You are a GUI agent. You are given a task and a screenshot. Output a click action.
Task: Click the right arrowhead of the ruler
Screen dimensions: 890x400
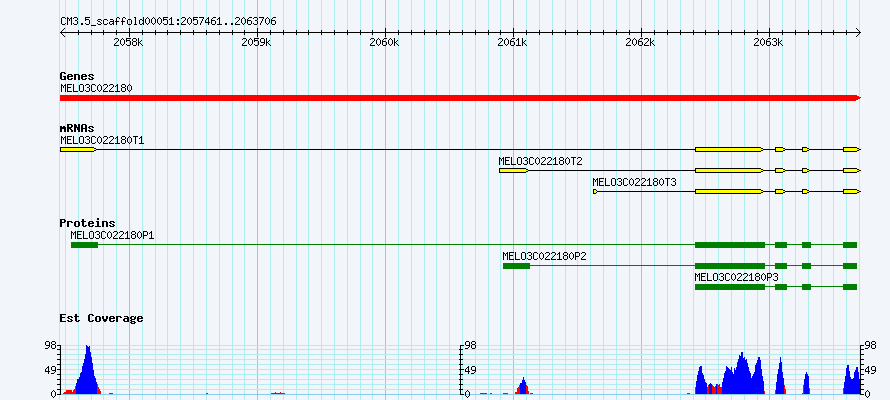click(x=858, y=33)
